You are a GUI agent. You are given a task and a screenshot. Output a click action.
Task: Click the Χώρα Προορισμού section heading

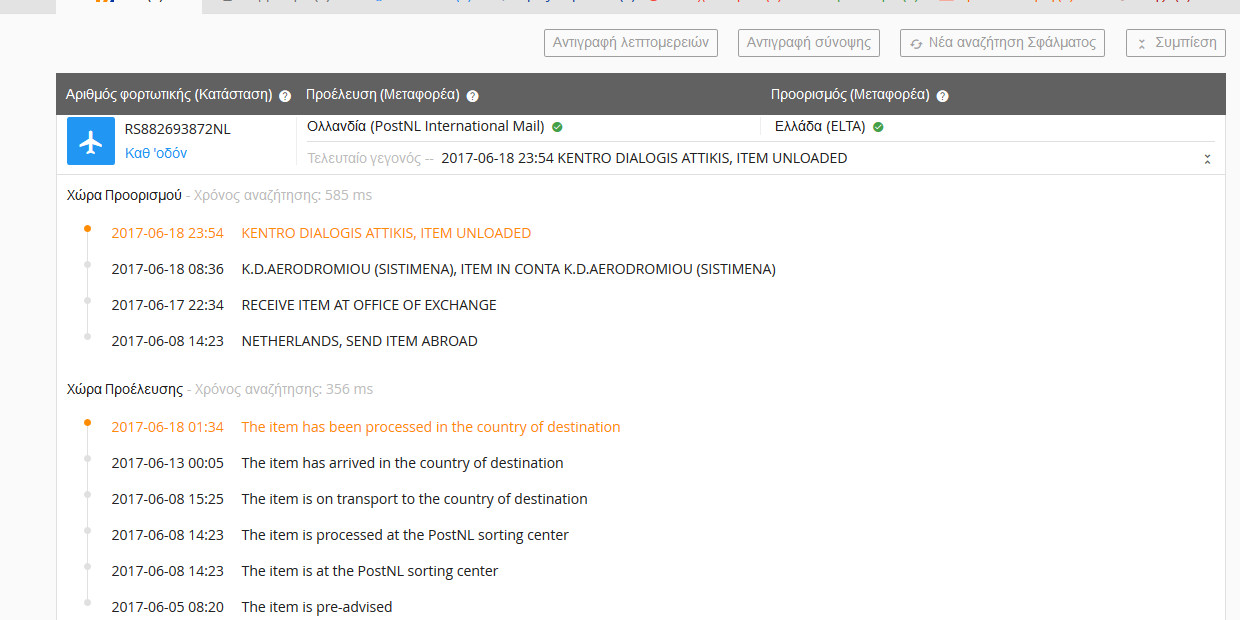tap(124, 195)
